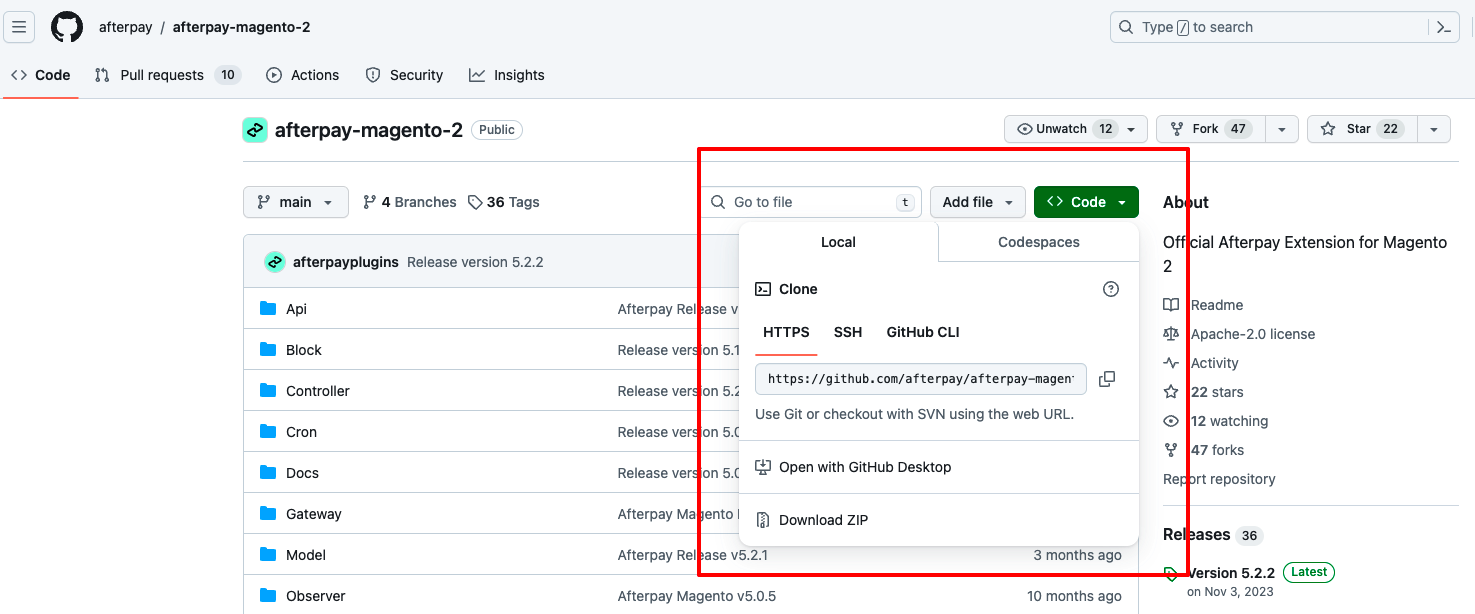The image size is (1475, 614).
Task: Click the GitHub logo home icon
Action: click(67, 27)
